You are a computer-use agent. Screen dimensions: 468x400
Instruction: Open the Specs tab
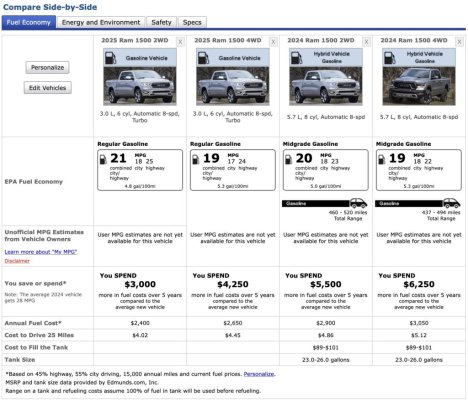(192, 22)
